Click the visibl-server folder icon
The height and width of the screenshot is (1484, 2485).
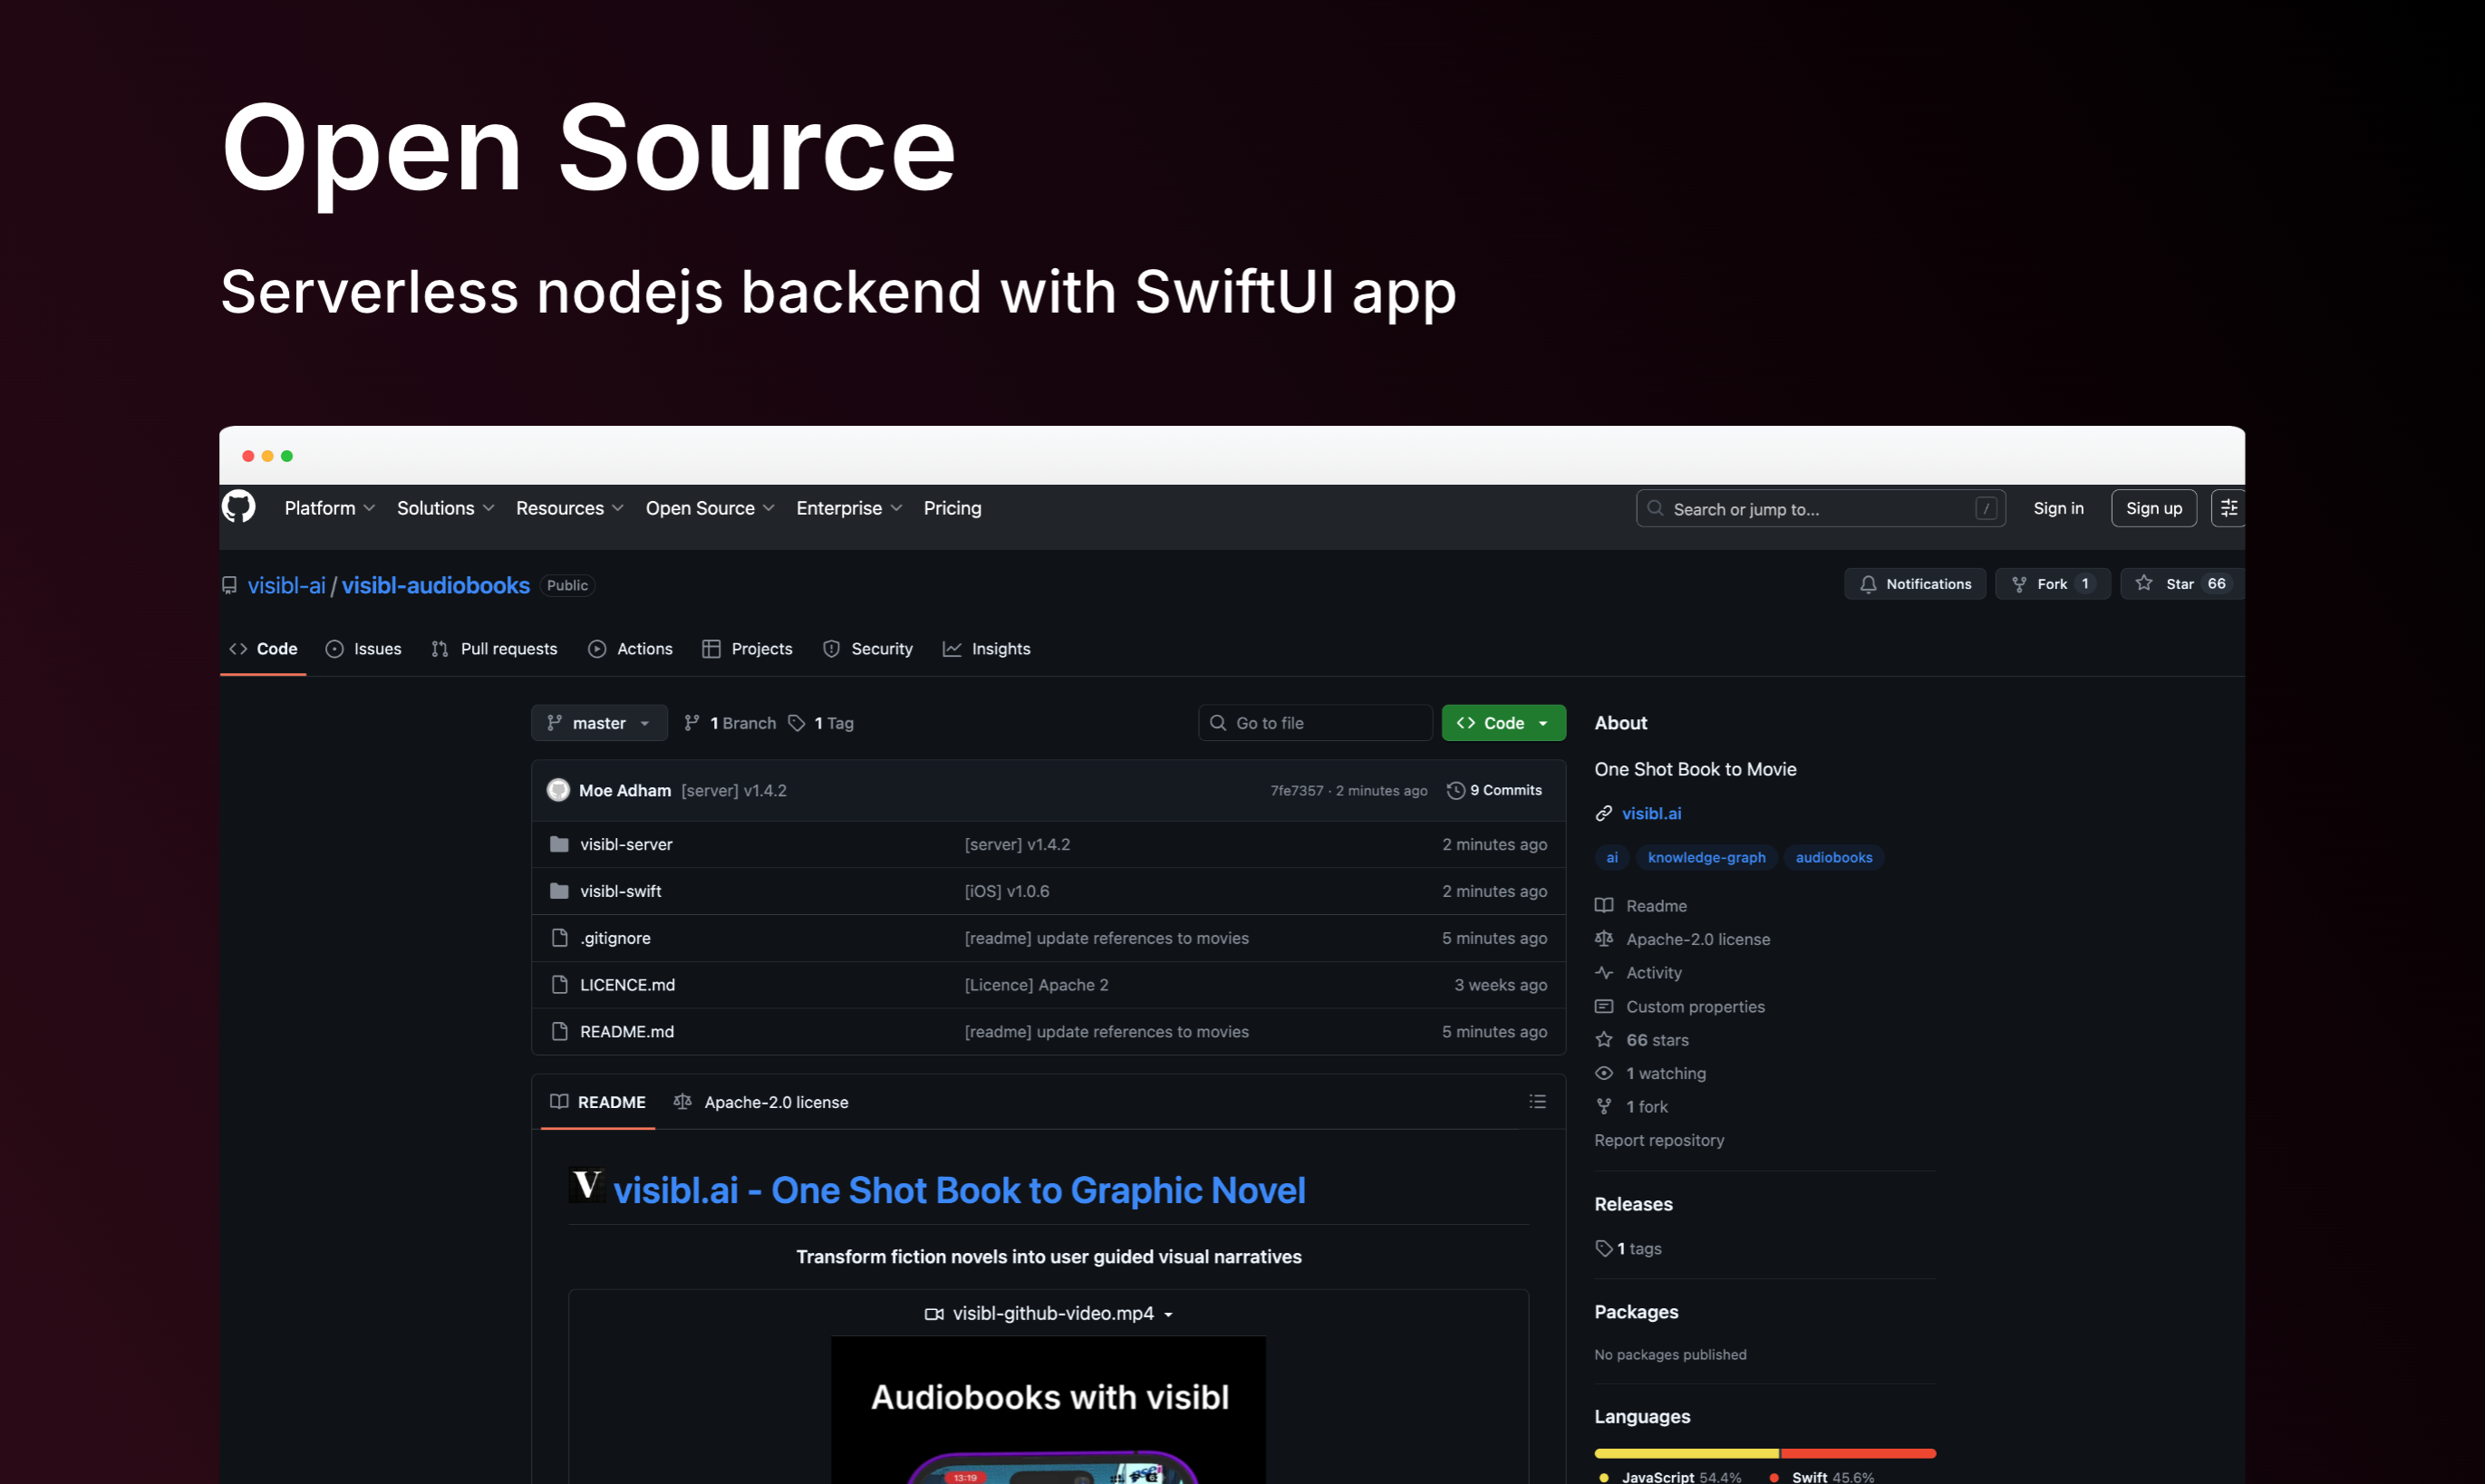(x=559, y=844)
